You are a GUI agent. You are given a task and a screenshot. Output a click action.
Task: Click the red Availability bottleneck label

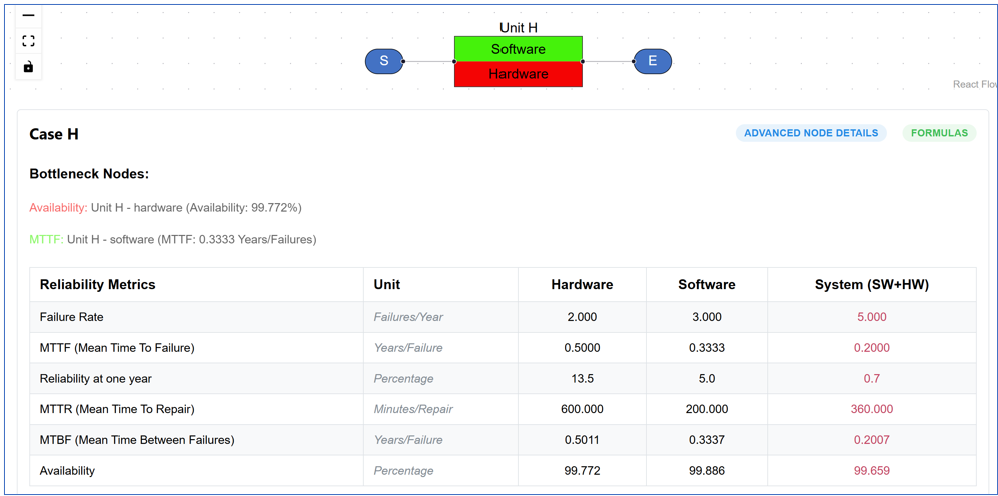click(59, 208)
